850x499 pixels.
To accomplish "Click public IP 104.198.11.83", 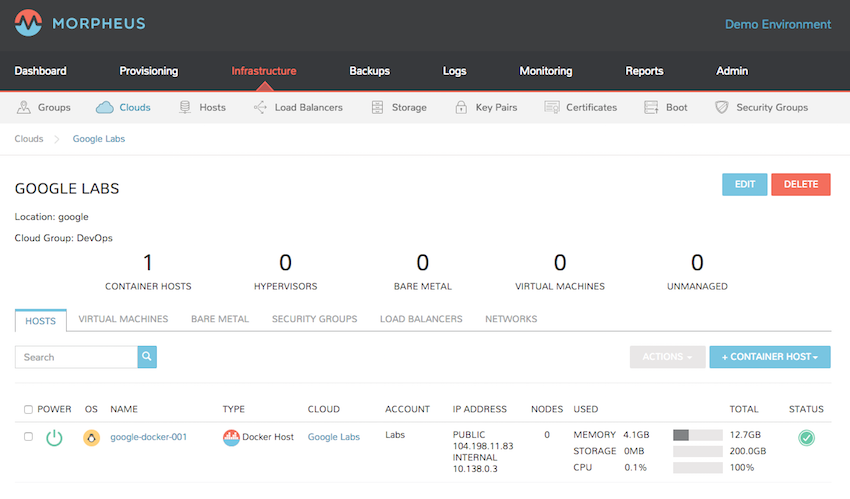I will point(483,446).
